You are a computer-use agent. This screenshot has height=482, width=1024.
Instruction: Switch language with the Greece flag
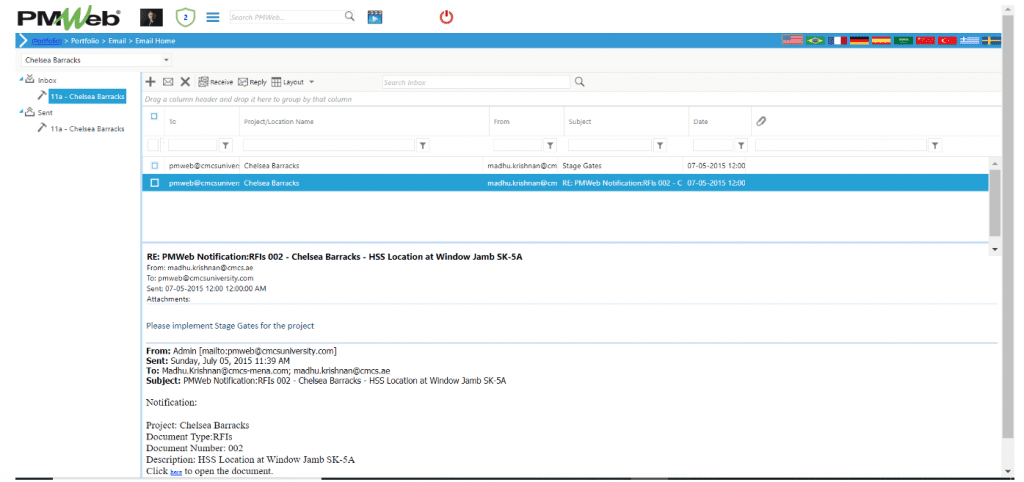969,40
